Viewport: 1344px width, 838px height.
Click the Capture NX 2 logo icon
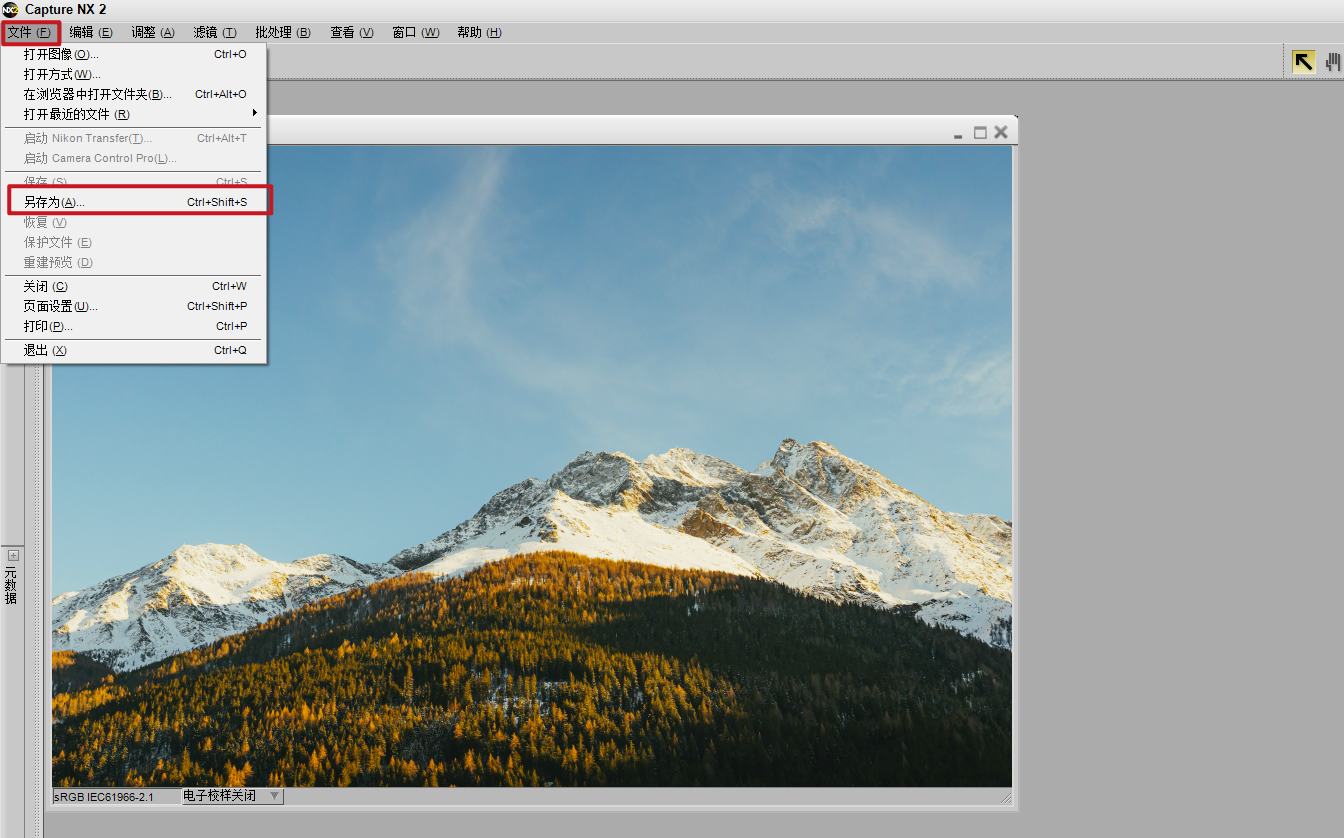point(10,9)
